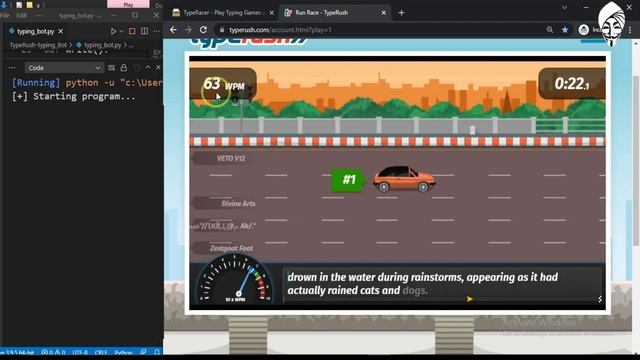Click the WPM speedometer gauge
This screenshot has height=360, width=640.
click(235, 280)
